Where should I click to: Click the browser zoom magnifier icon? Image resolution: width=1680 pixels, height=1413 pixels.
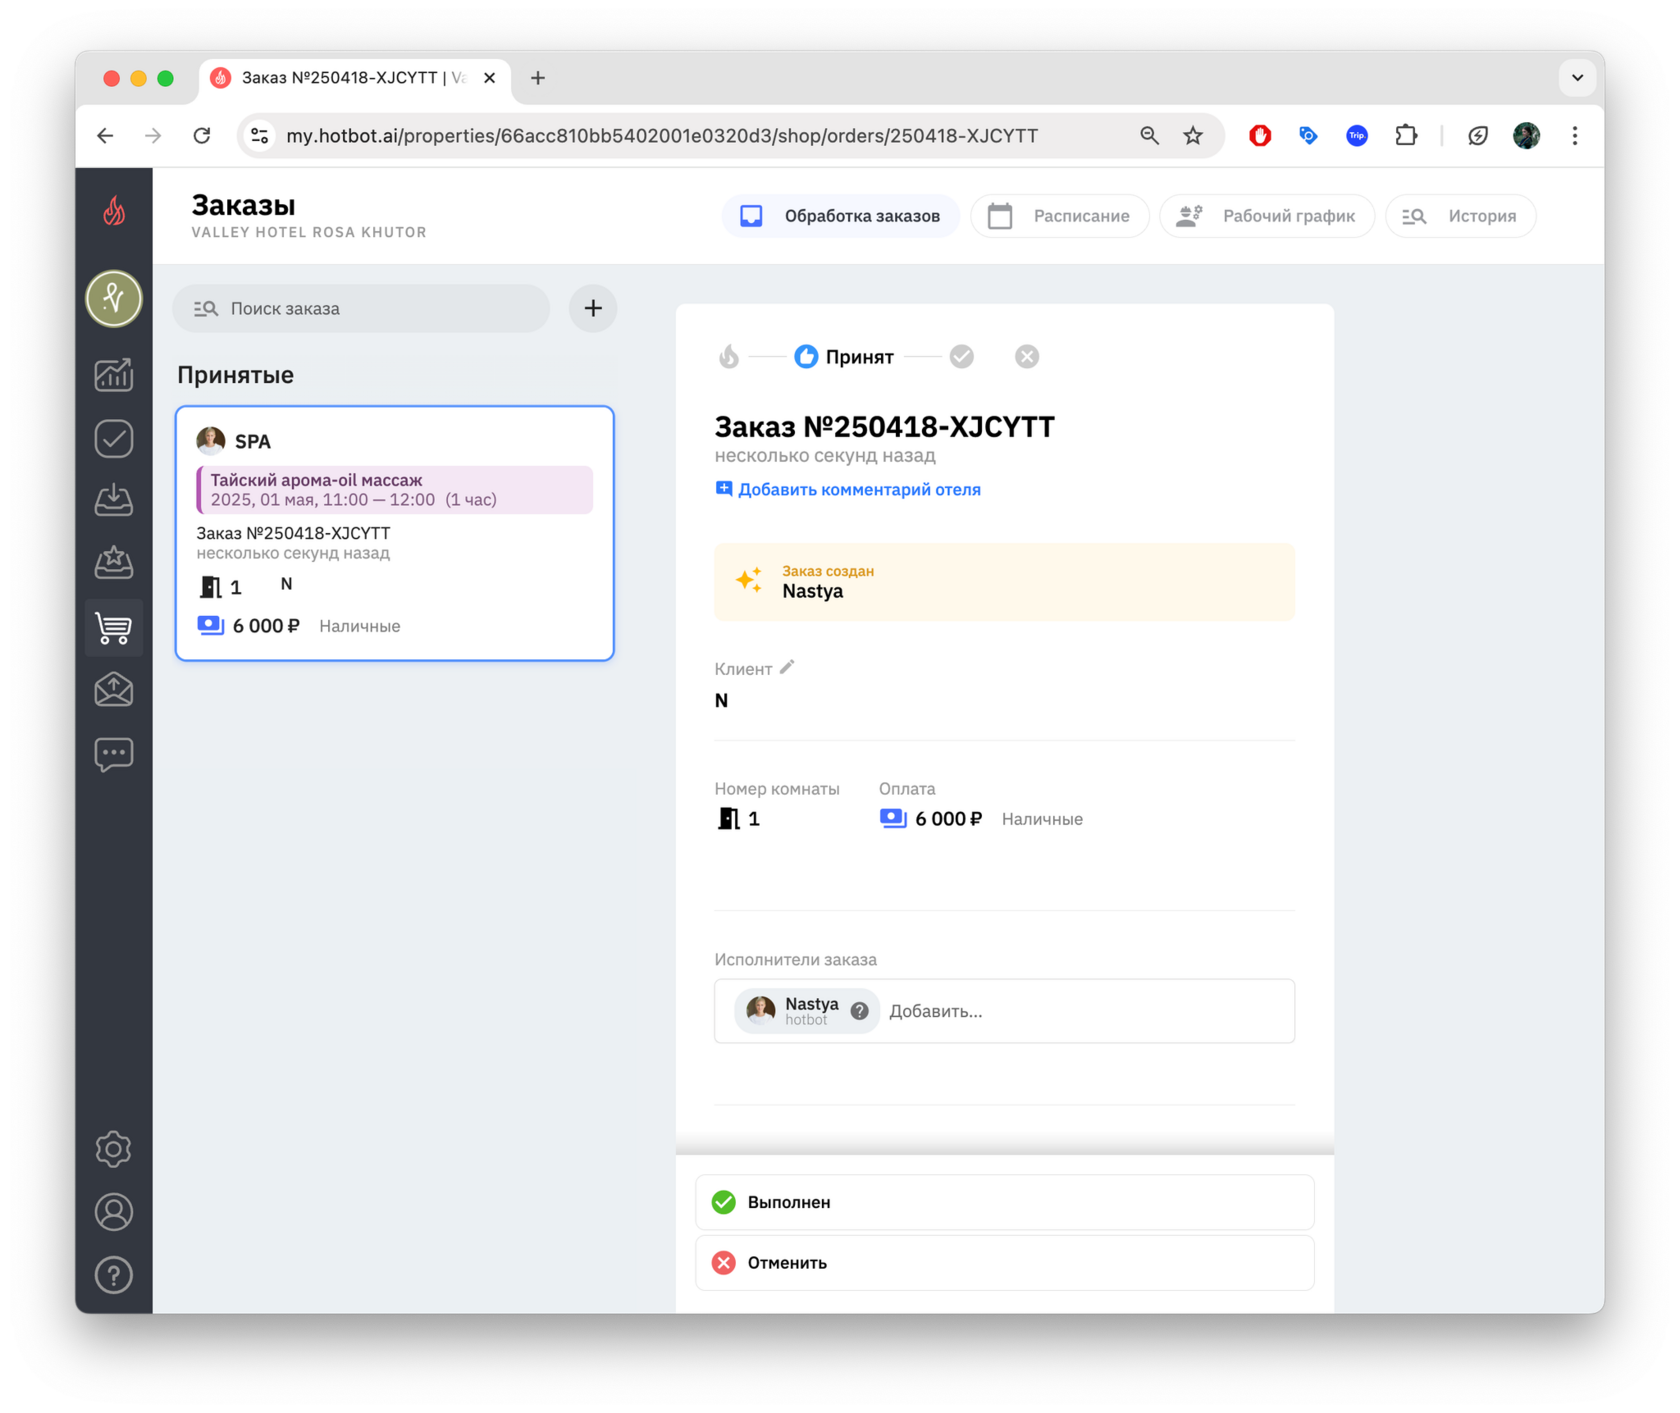click(x=1149, y=136)
